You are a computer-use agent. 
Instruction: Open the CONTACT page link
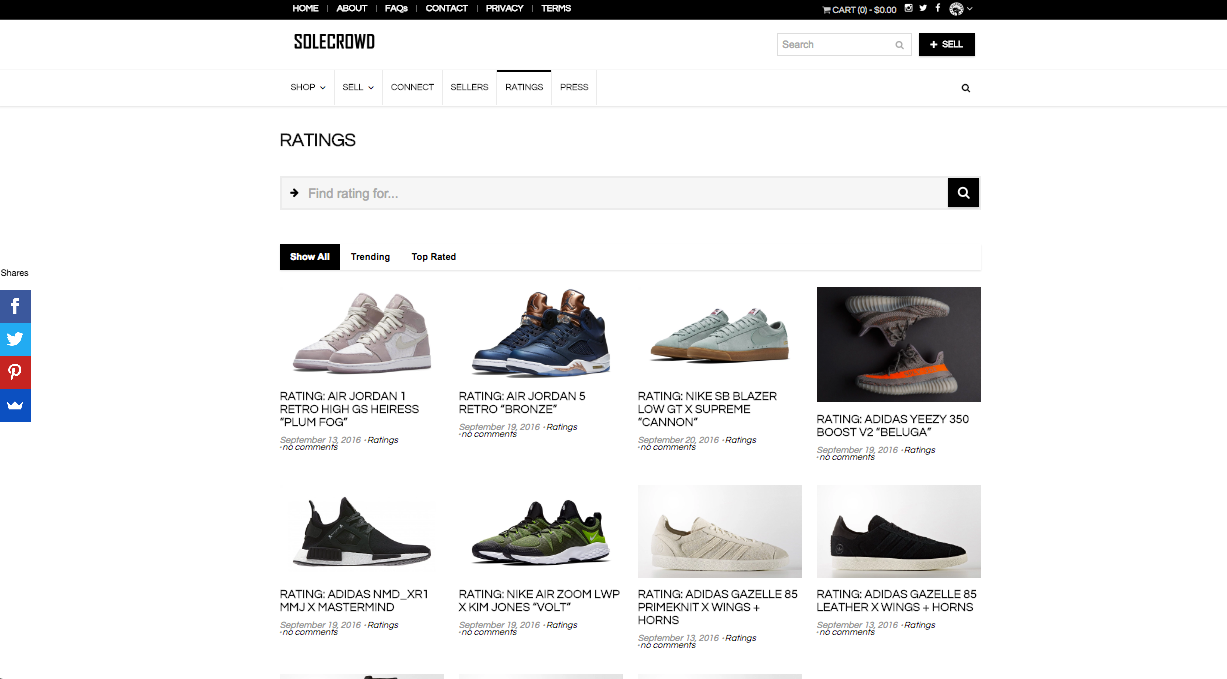tap(446, 8)
